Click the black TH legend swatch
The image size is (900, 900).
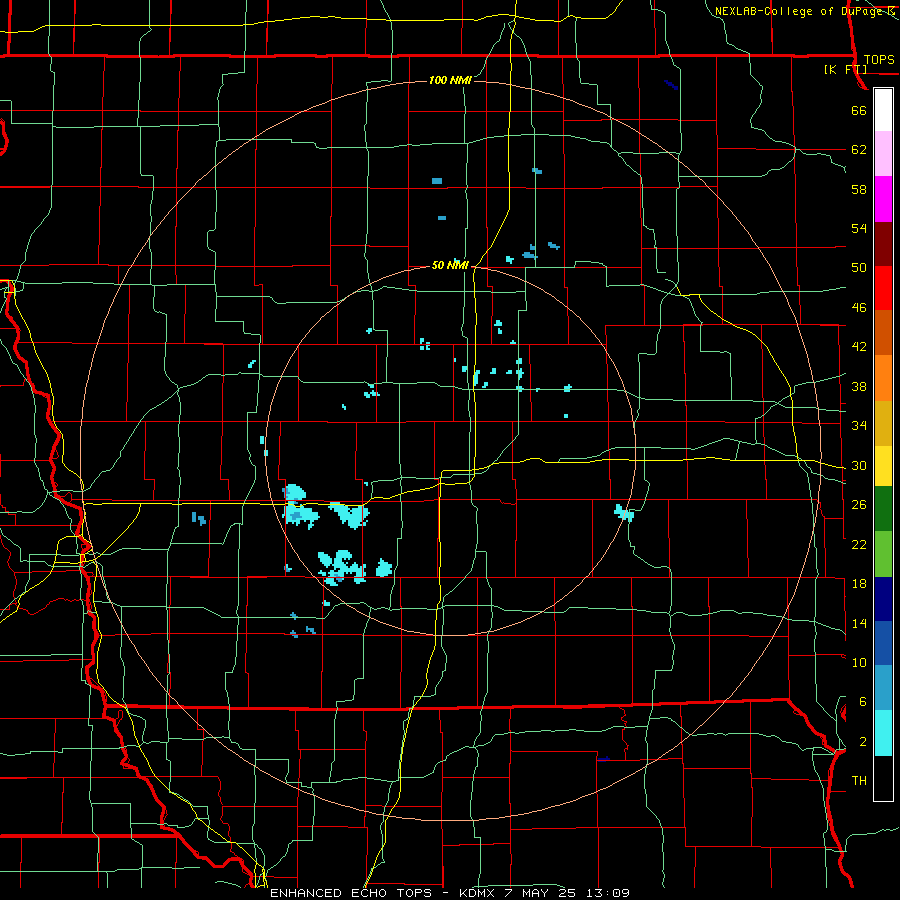click(883, 778)
